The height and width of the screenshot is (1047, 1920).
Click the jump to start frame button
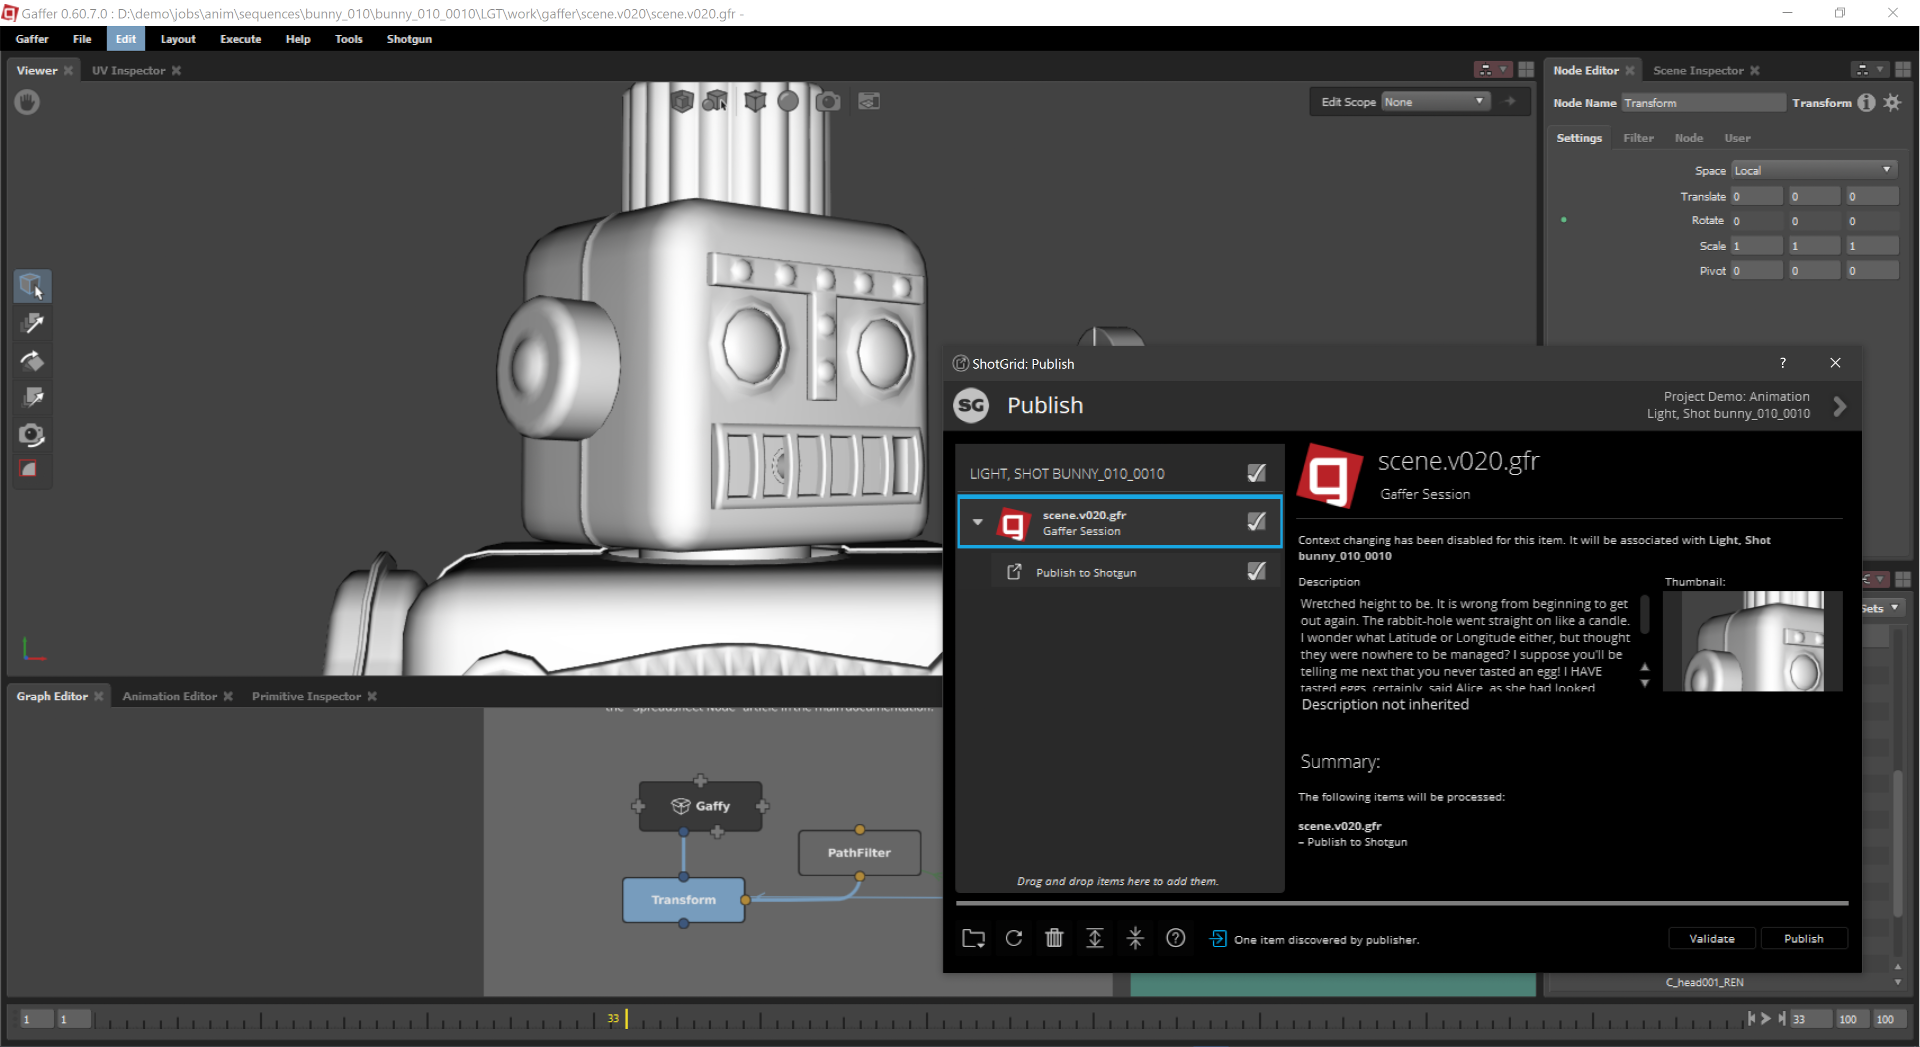click(1750, 1018)
